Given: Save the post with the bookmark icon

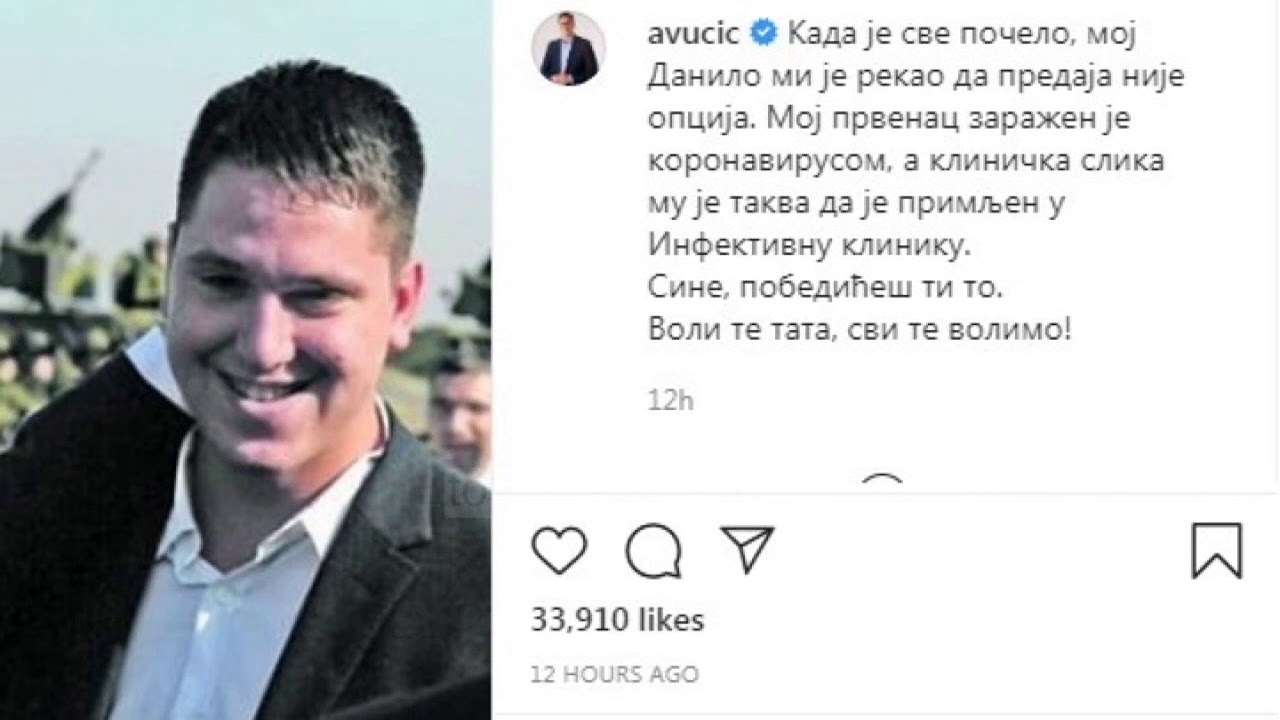Looking at the screenshot, I should pyautogui.click(x=1217, y=550).
